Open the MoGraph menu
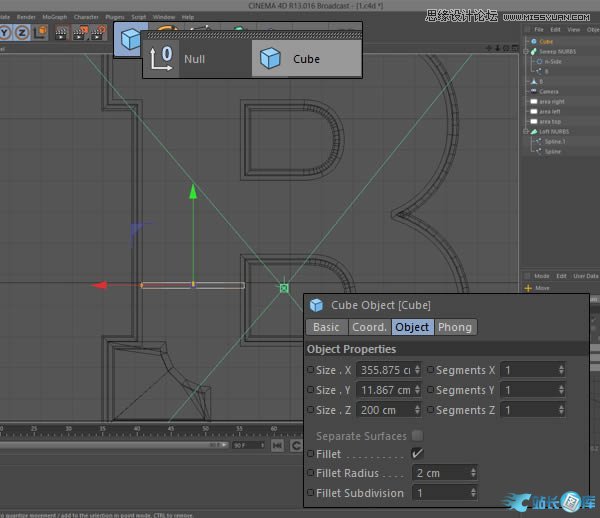This screenshot has width=600, height=518. click(54, 17)
